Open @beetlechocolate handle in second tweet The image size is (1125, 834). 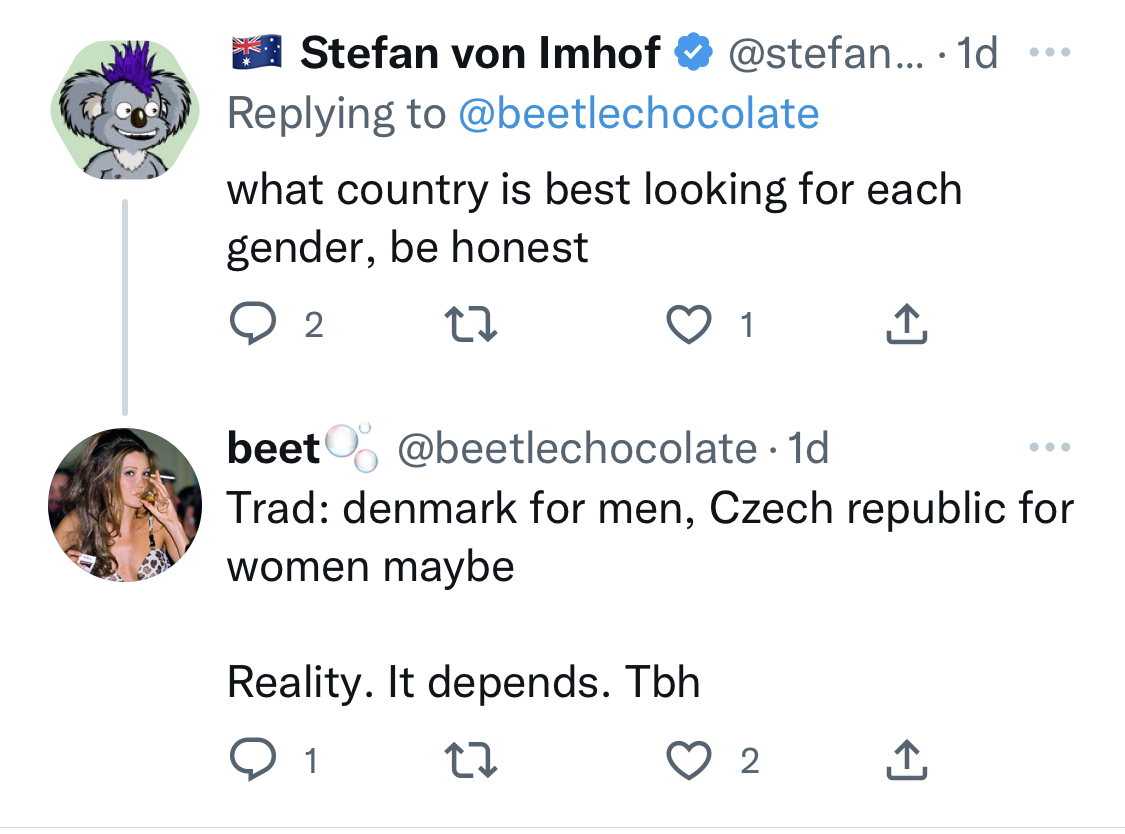pyautogui.click(x=578, y=449)
